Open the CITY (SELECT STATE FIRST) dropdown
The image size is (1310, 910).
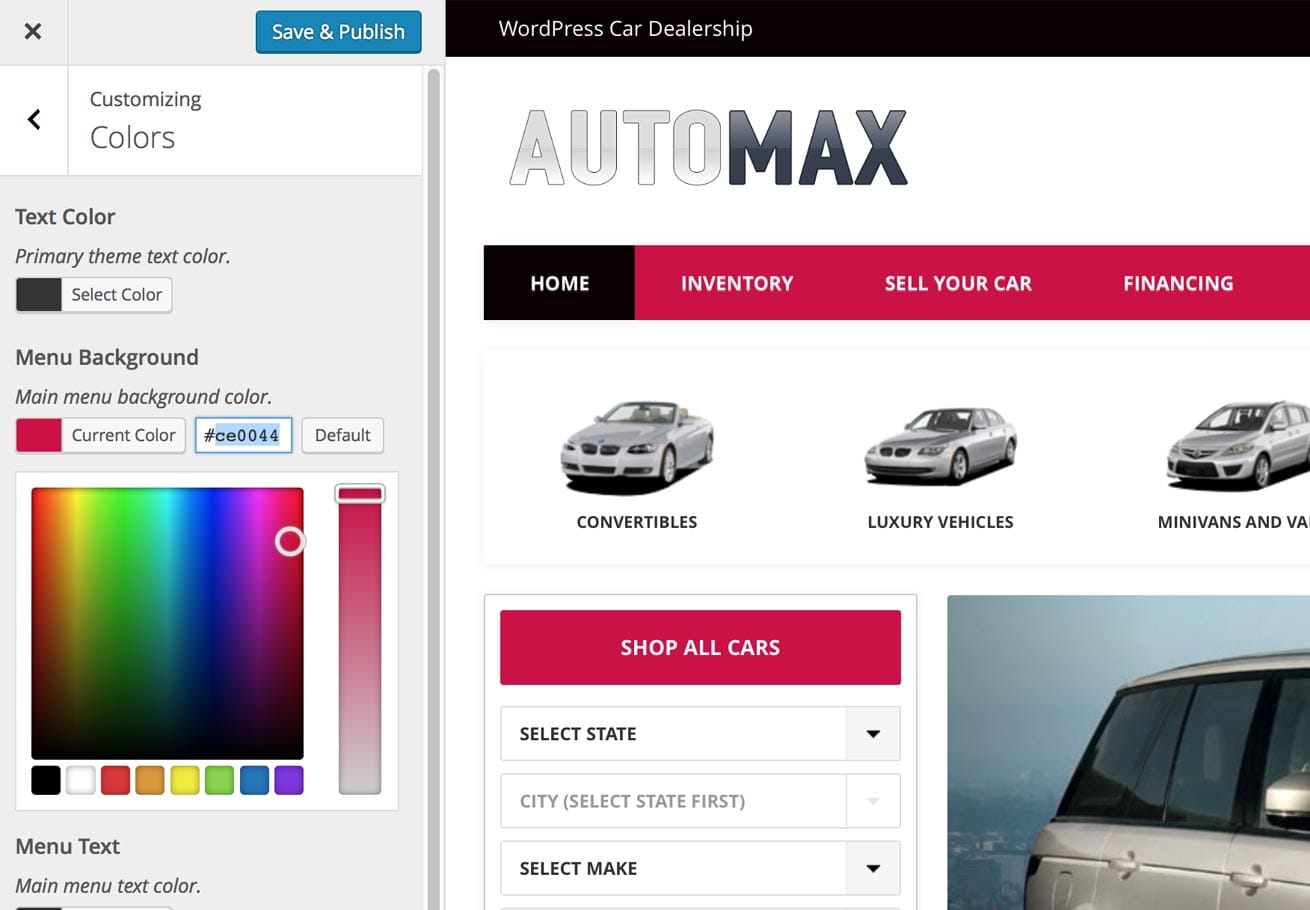click(x=700, y=801)
